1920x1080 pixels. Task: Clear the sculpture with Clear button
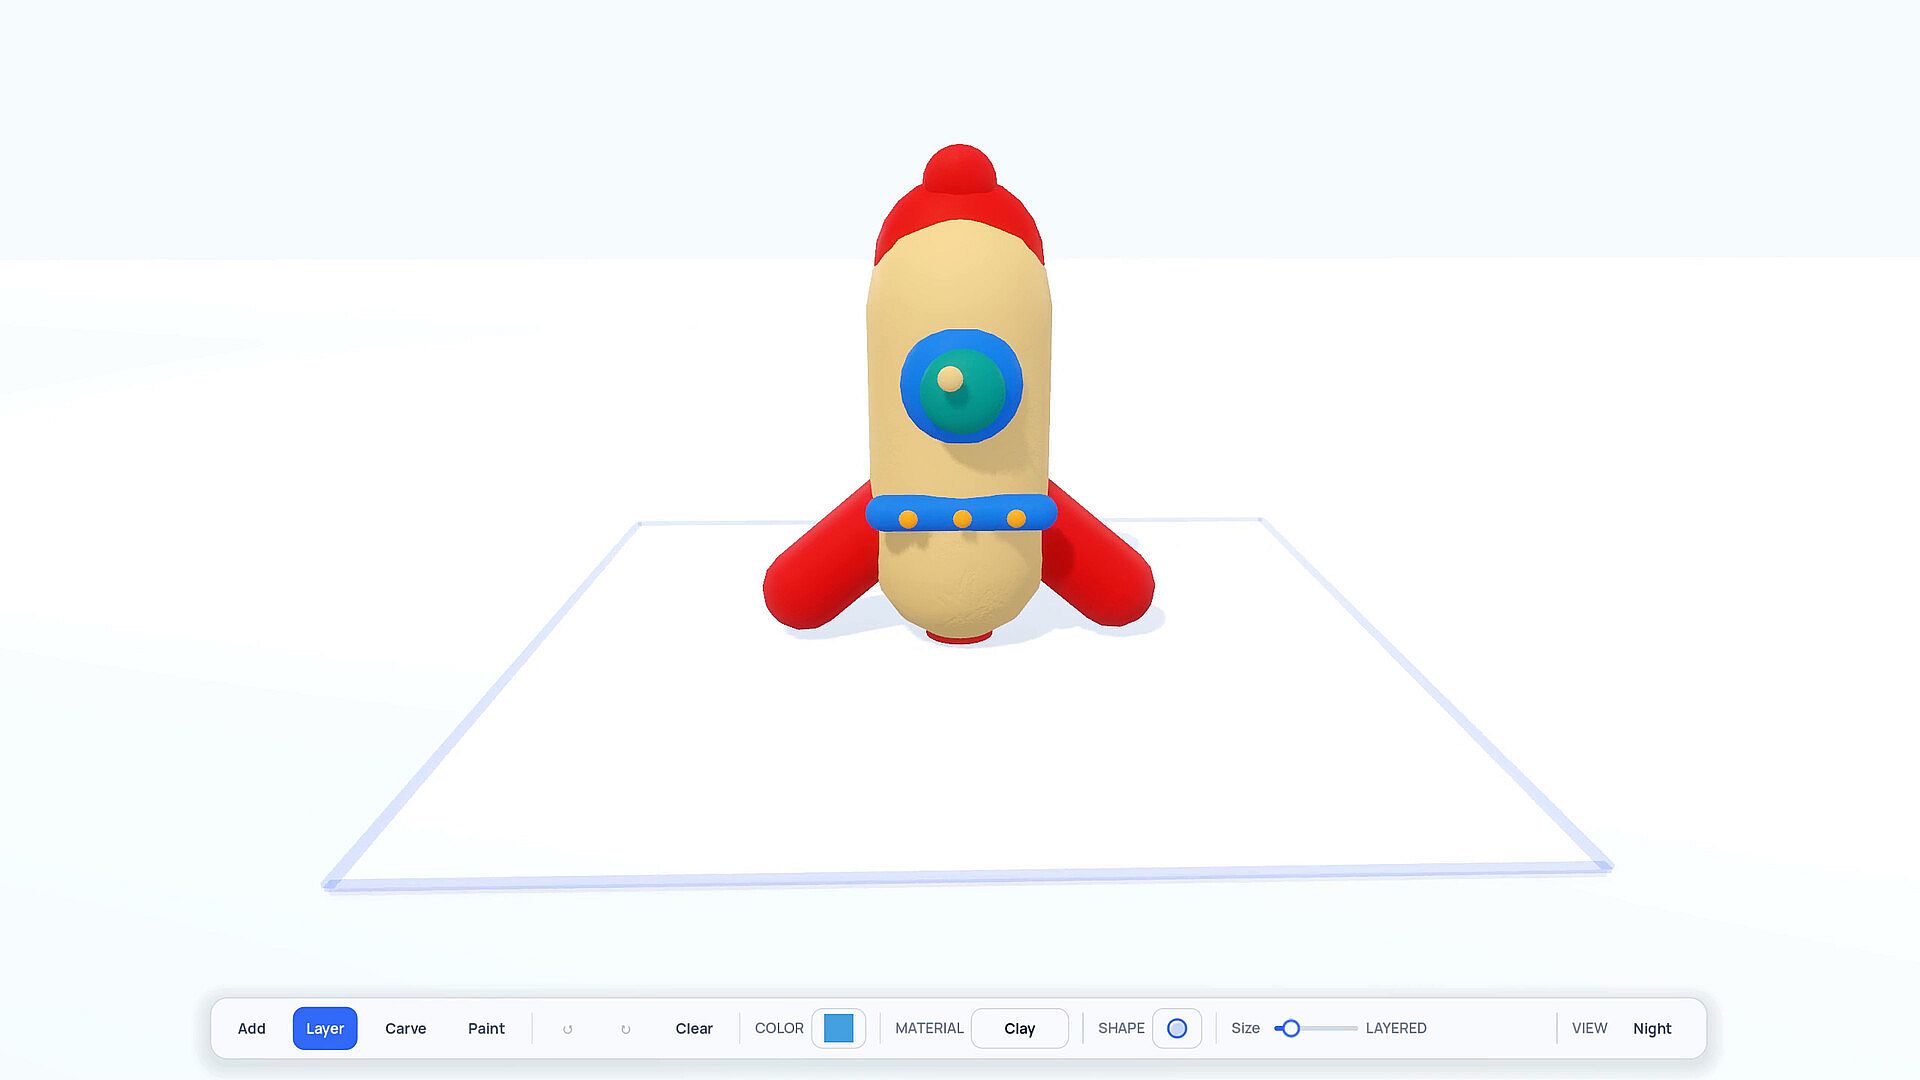694,1028
